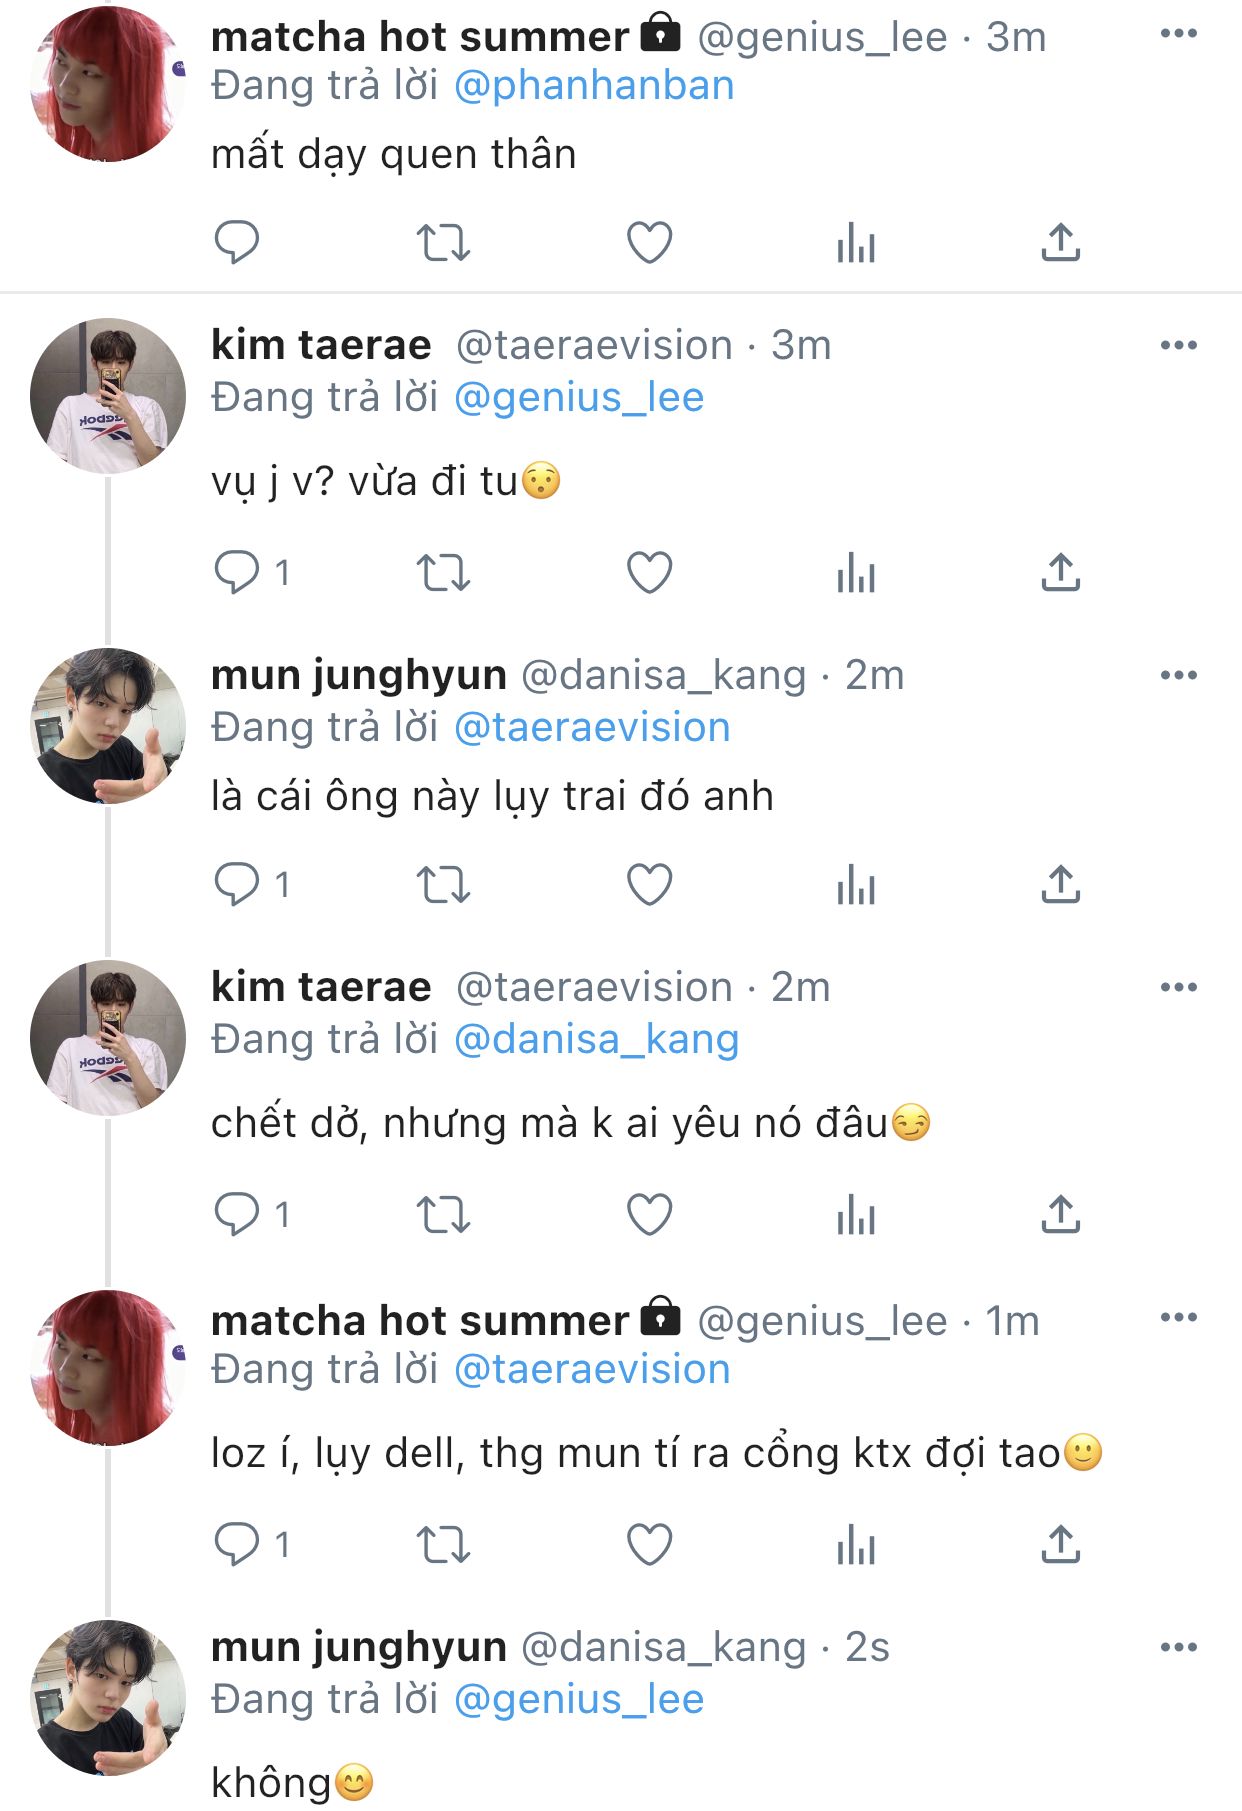Open replies on the "vụ j v?" tweet
This screenshot has width=1242, height=1811.
(x=237, y=573)
